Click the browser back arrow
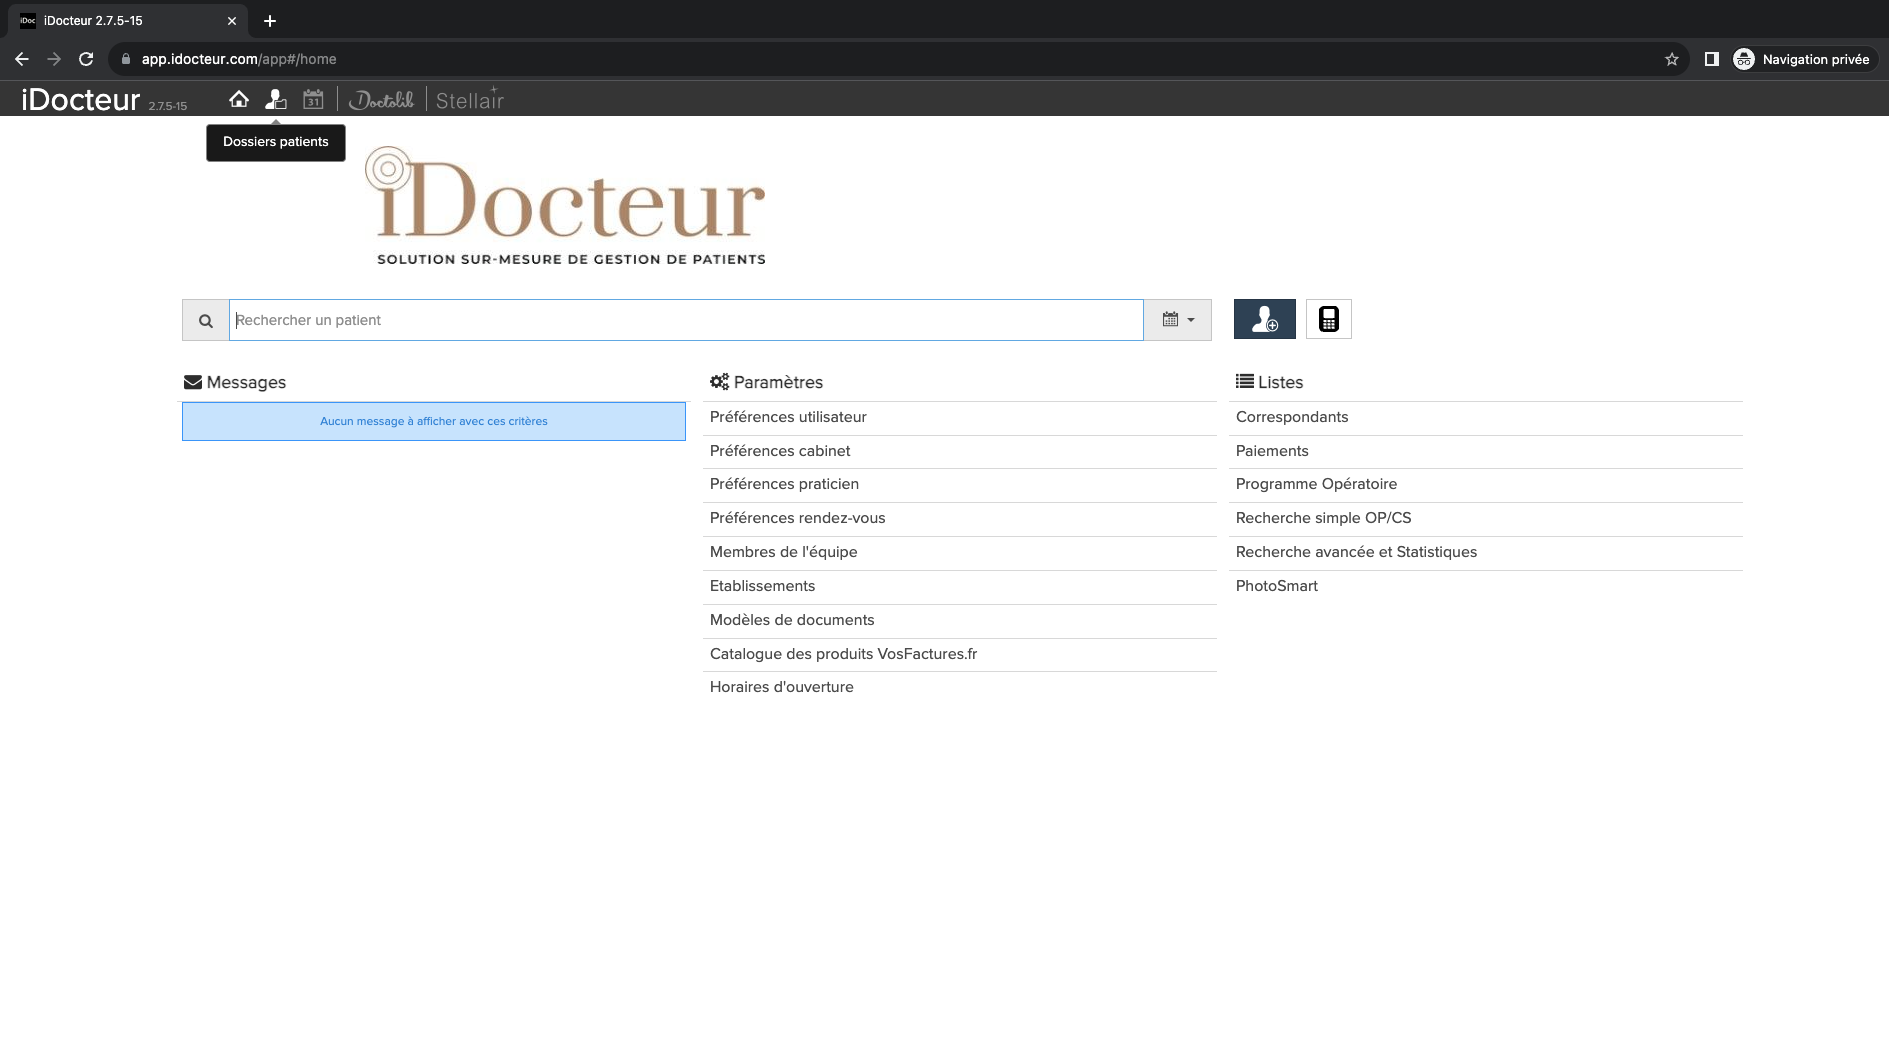Screen dimensions: 1889x1037 pyautogui.click(x=22, y=59)
